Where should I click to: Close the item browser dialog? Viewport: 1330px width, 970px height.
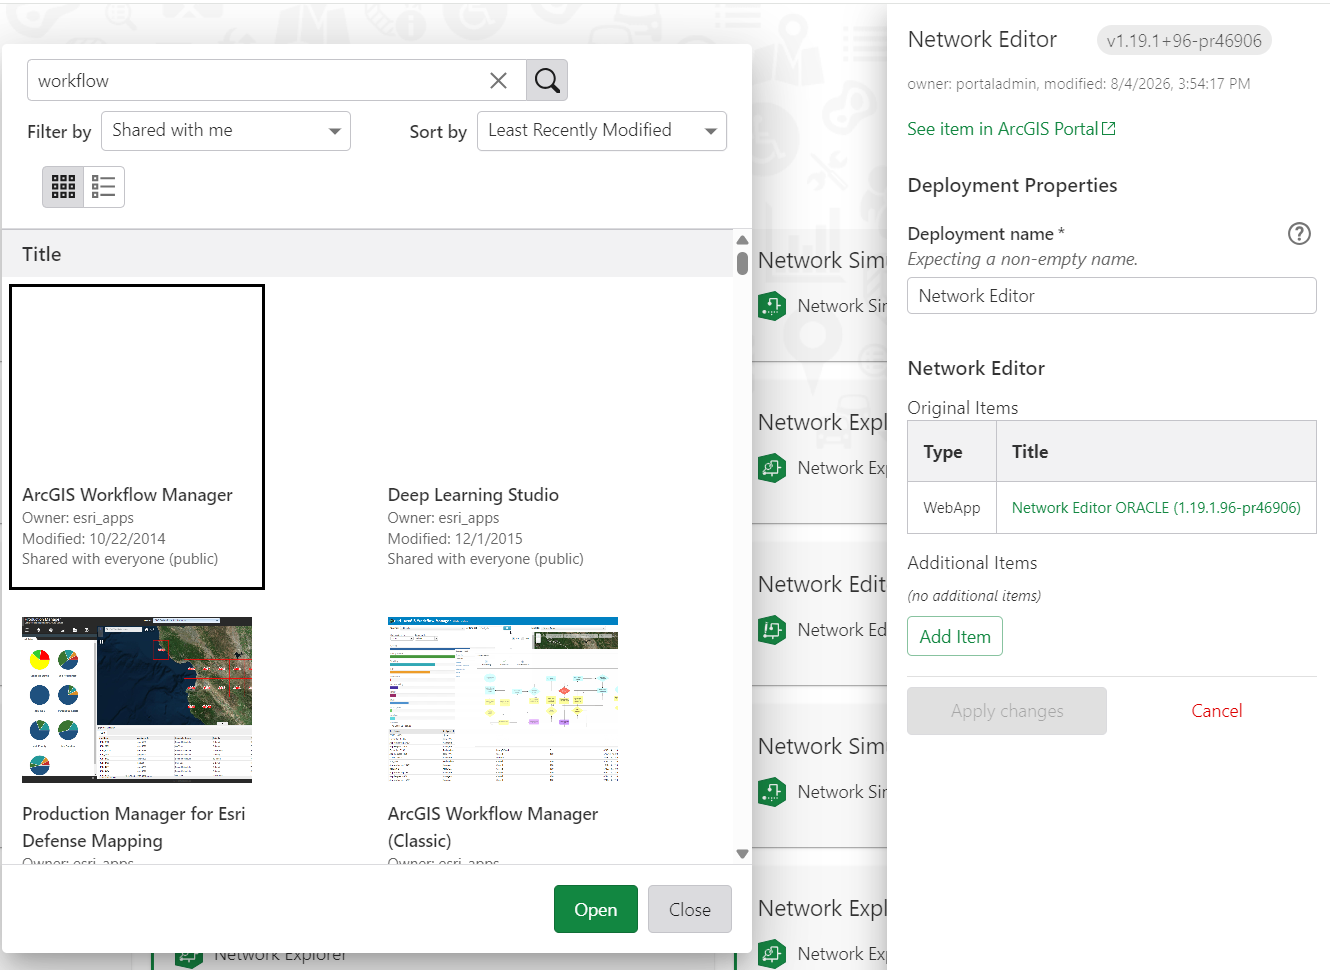pos(690,909)
